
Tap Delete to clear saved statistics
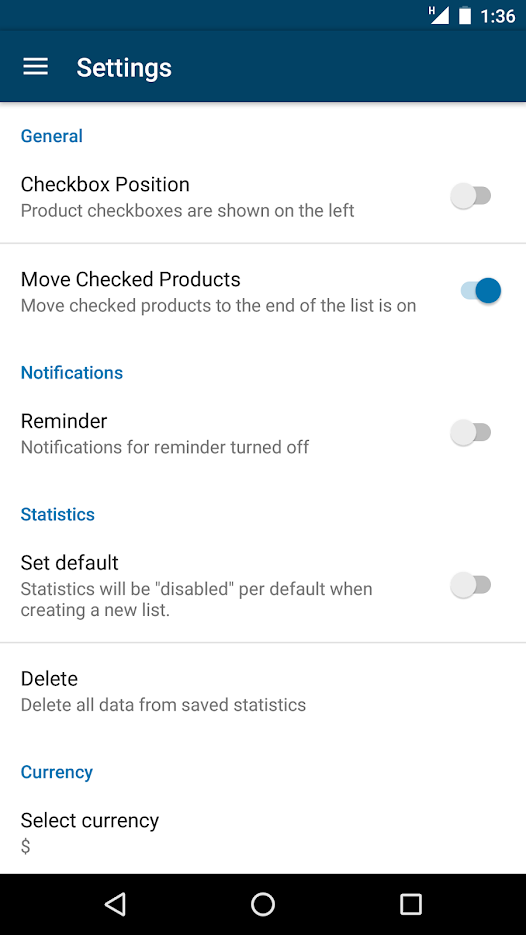[x=263, y=691]
